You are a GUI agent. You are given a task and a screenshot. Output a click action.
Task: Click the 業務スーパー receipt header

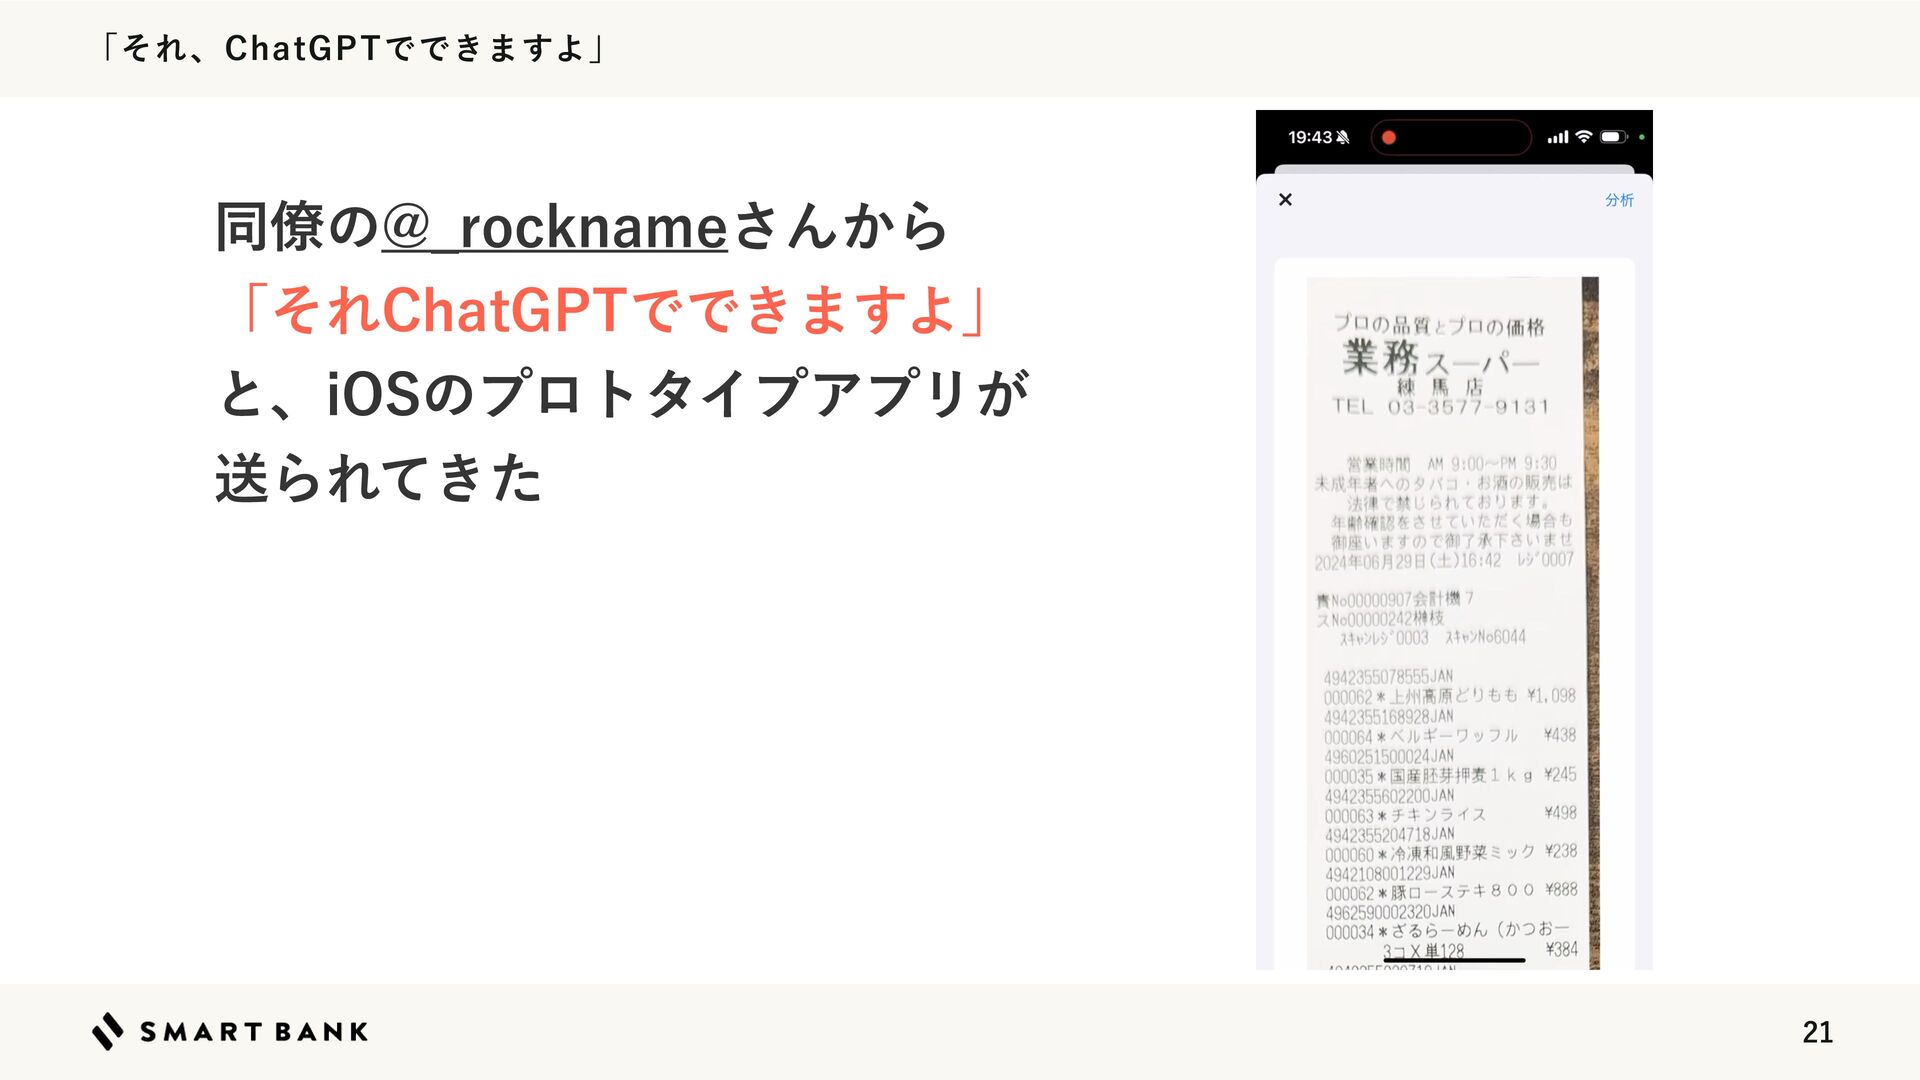[x=1440, y=358]
